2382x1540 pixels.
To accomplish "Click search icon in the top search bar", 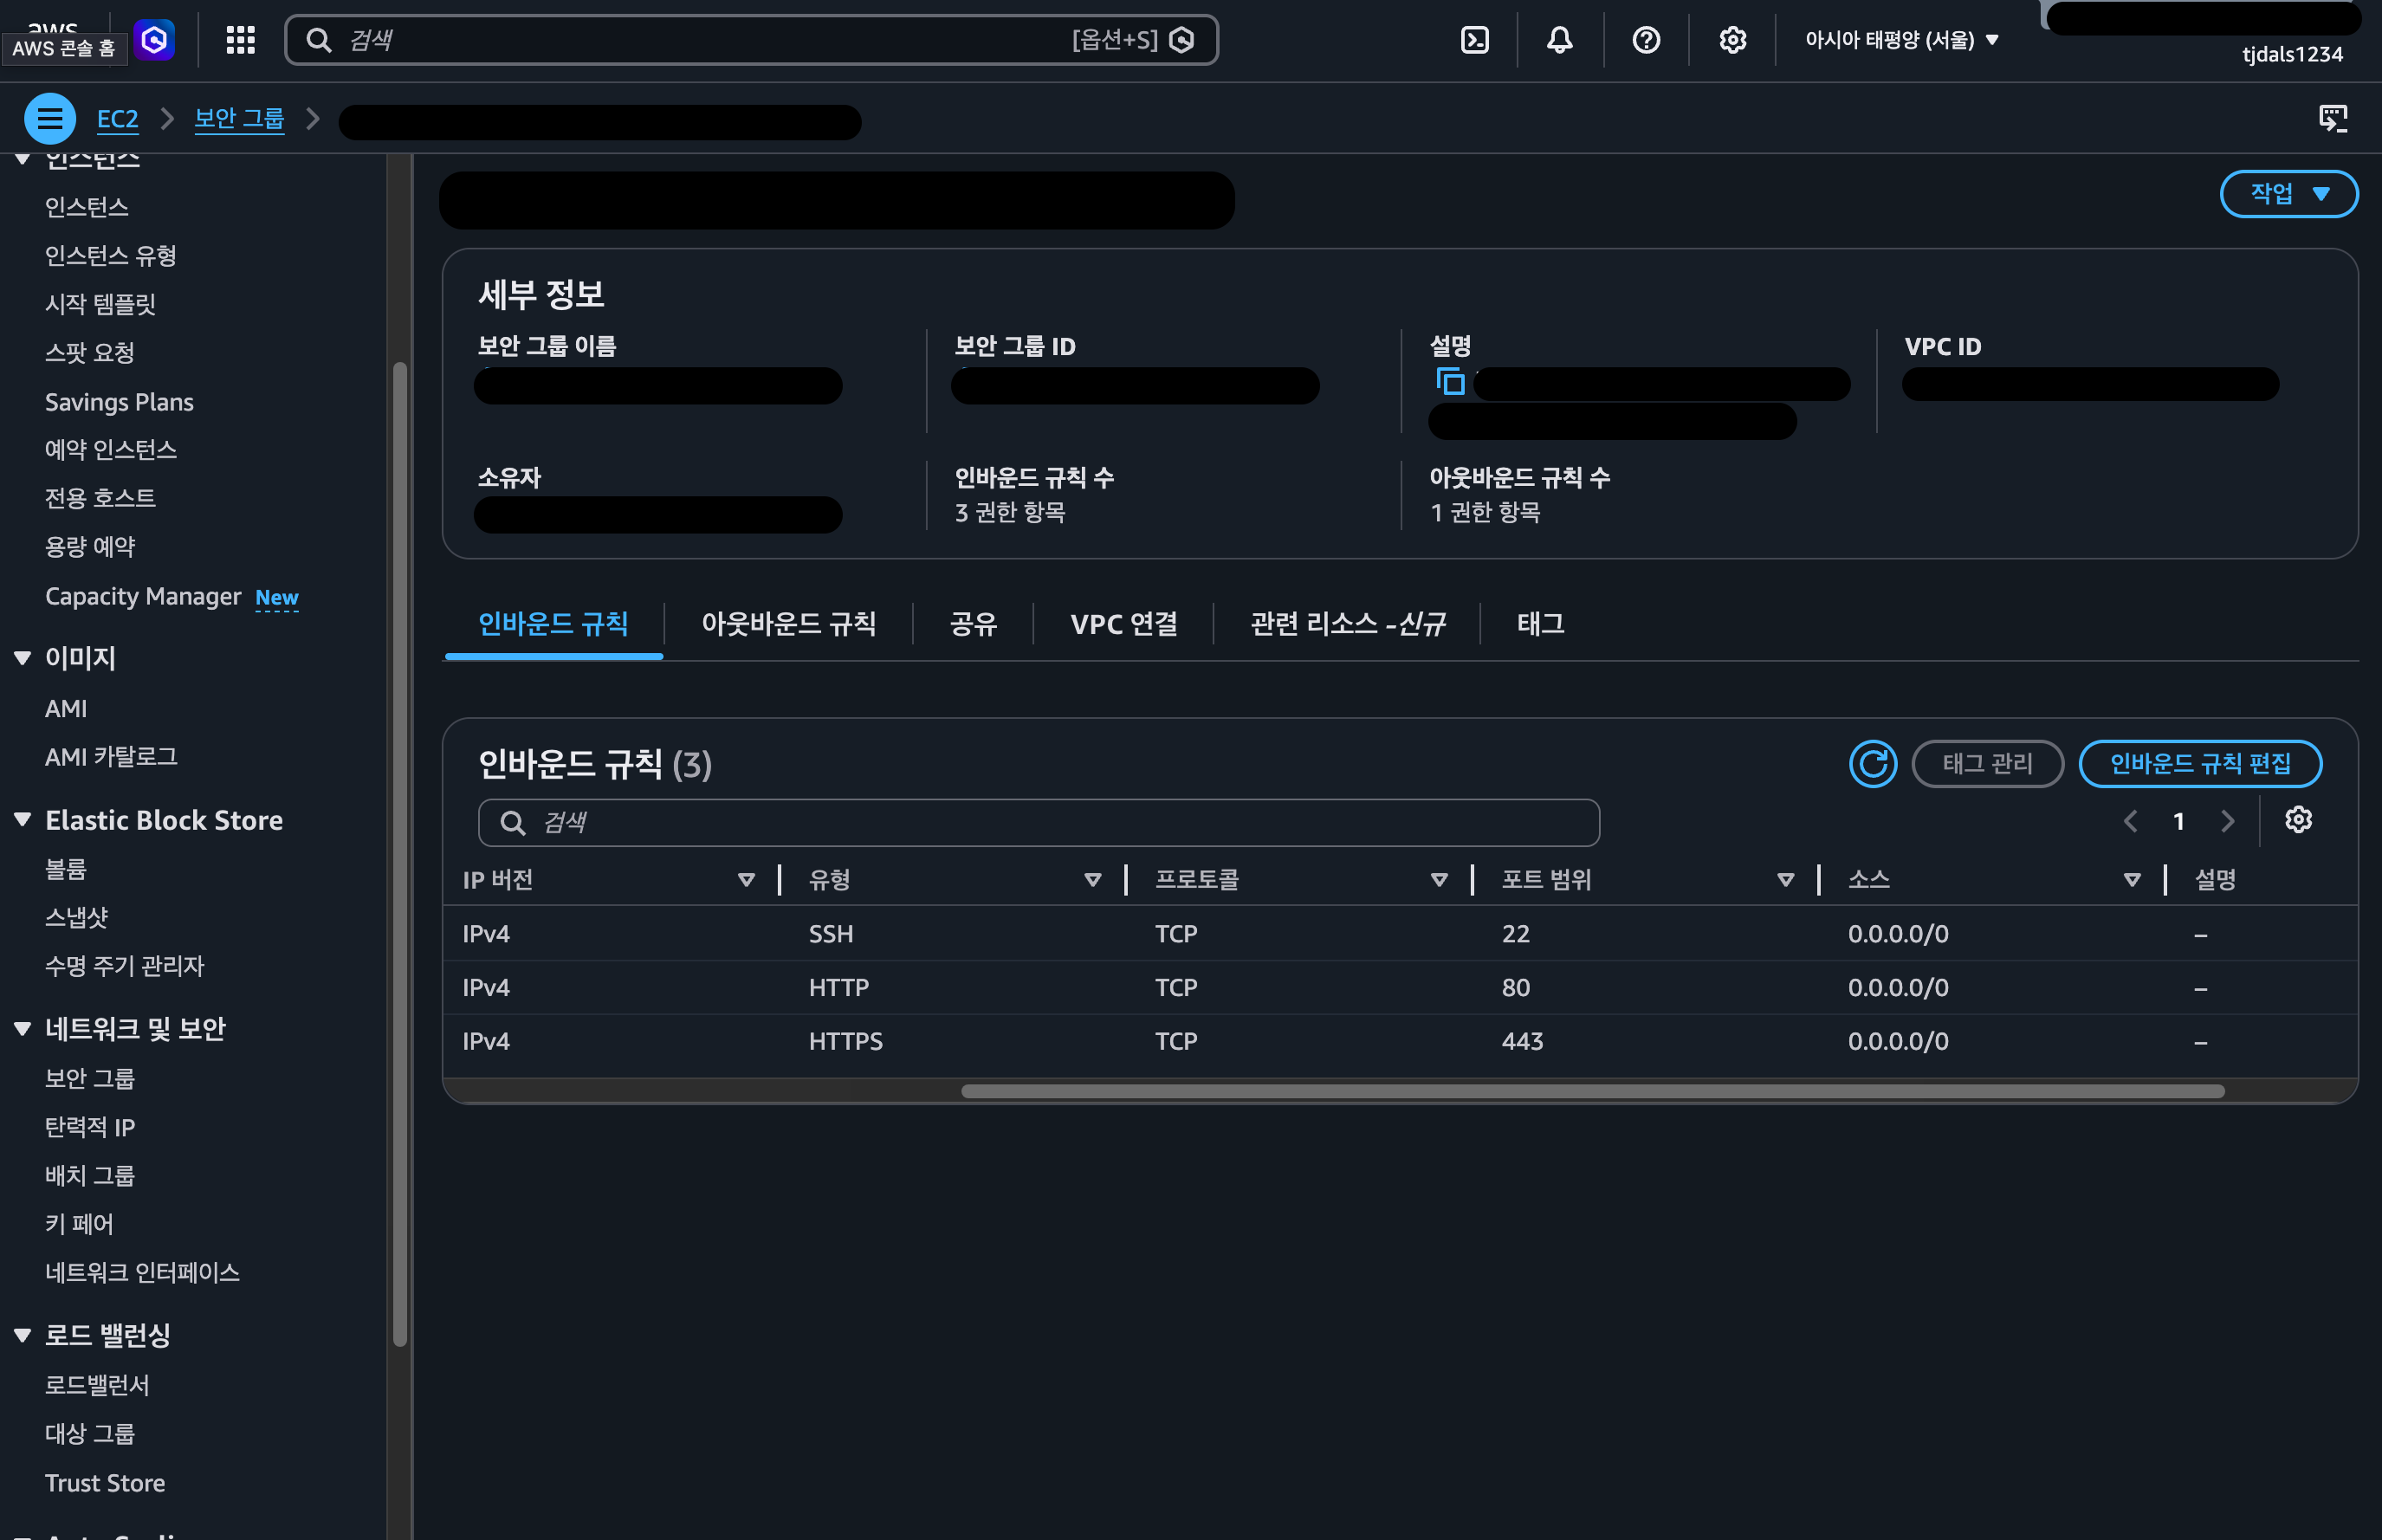I will click(318, 40).
